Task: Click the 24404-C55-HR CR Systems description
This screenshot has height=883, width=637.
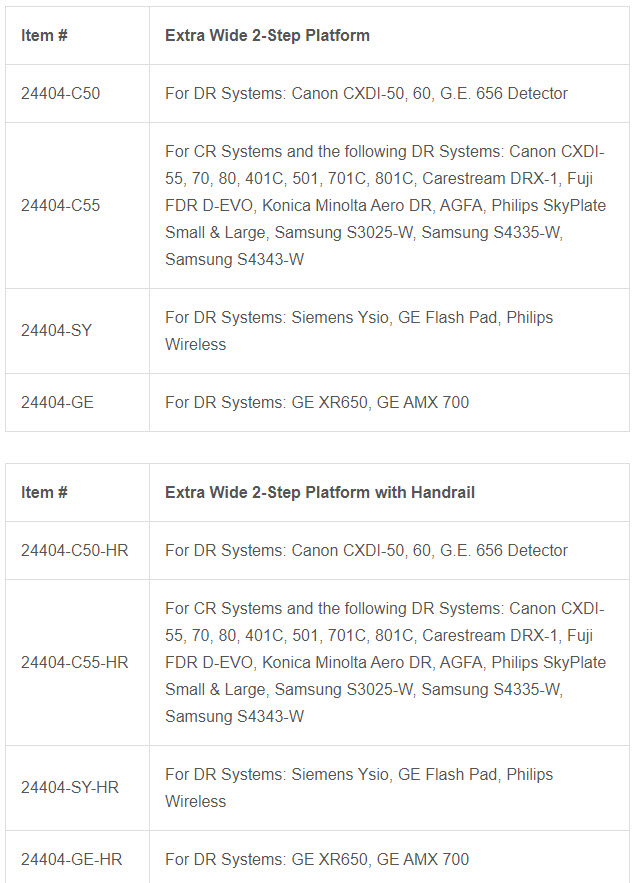Action: coord(385,662)
